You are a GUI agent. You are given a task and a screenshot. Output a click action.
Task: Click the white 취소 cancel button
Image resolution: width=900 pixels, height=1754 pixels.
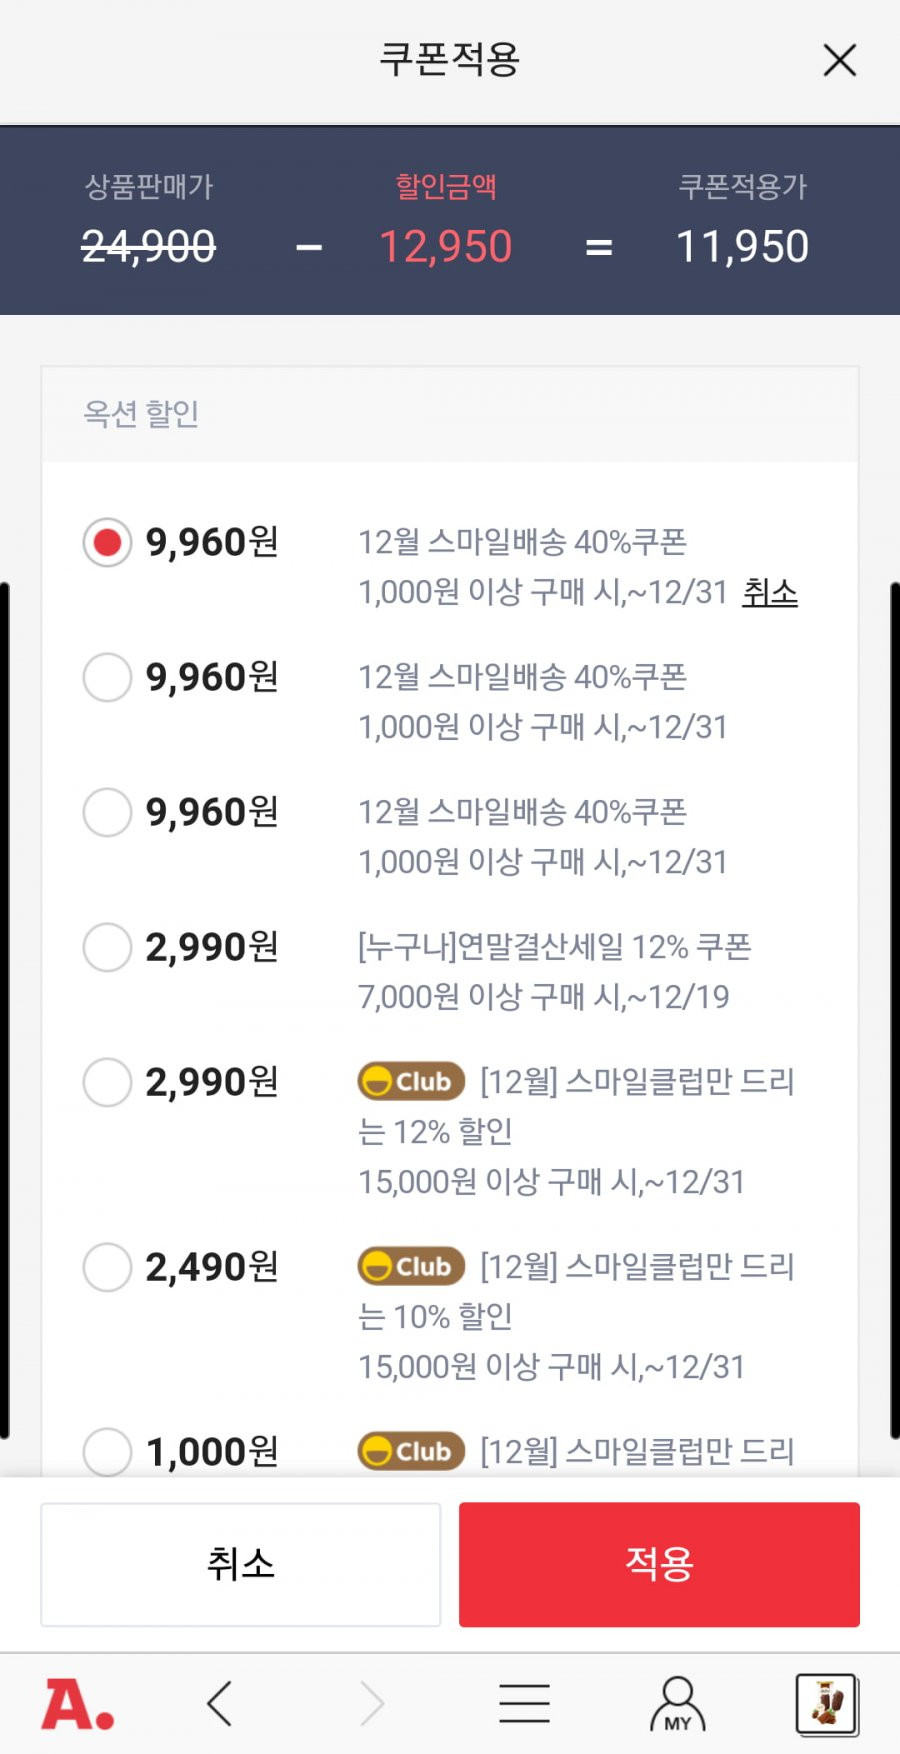point(240,1564)
